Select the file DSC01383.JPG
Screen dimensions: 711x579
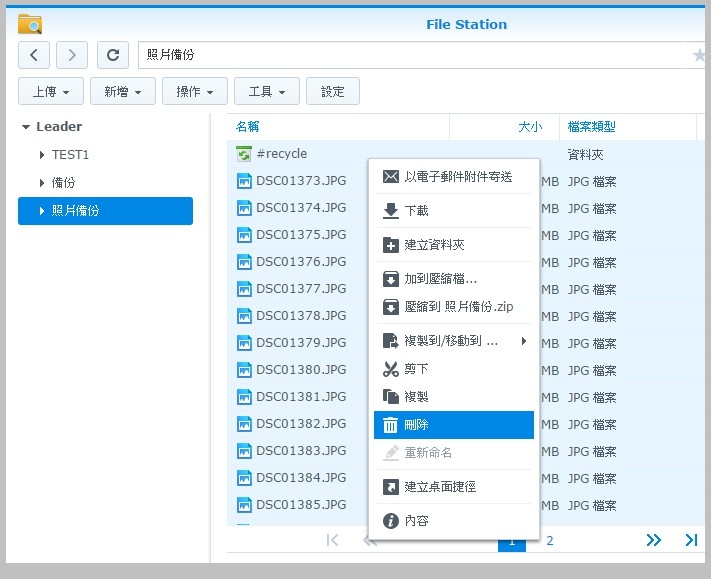tap(301, 451)
